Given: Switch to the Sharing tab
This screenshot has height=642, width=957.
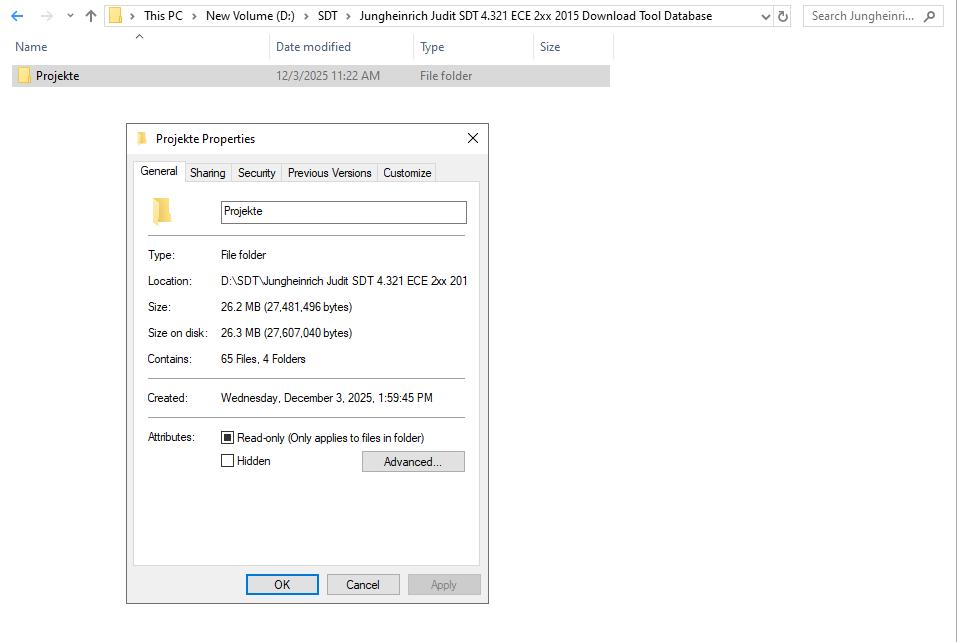Looking at the screenshot, I should tap(208, 173).
